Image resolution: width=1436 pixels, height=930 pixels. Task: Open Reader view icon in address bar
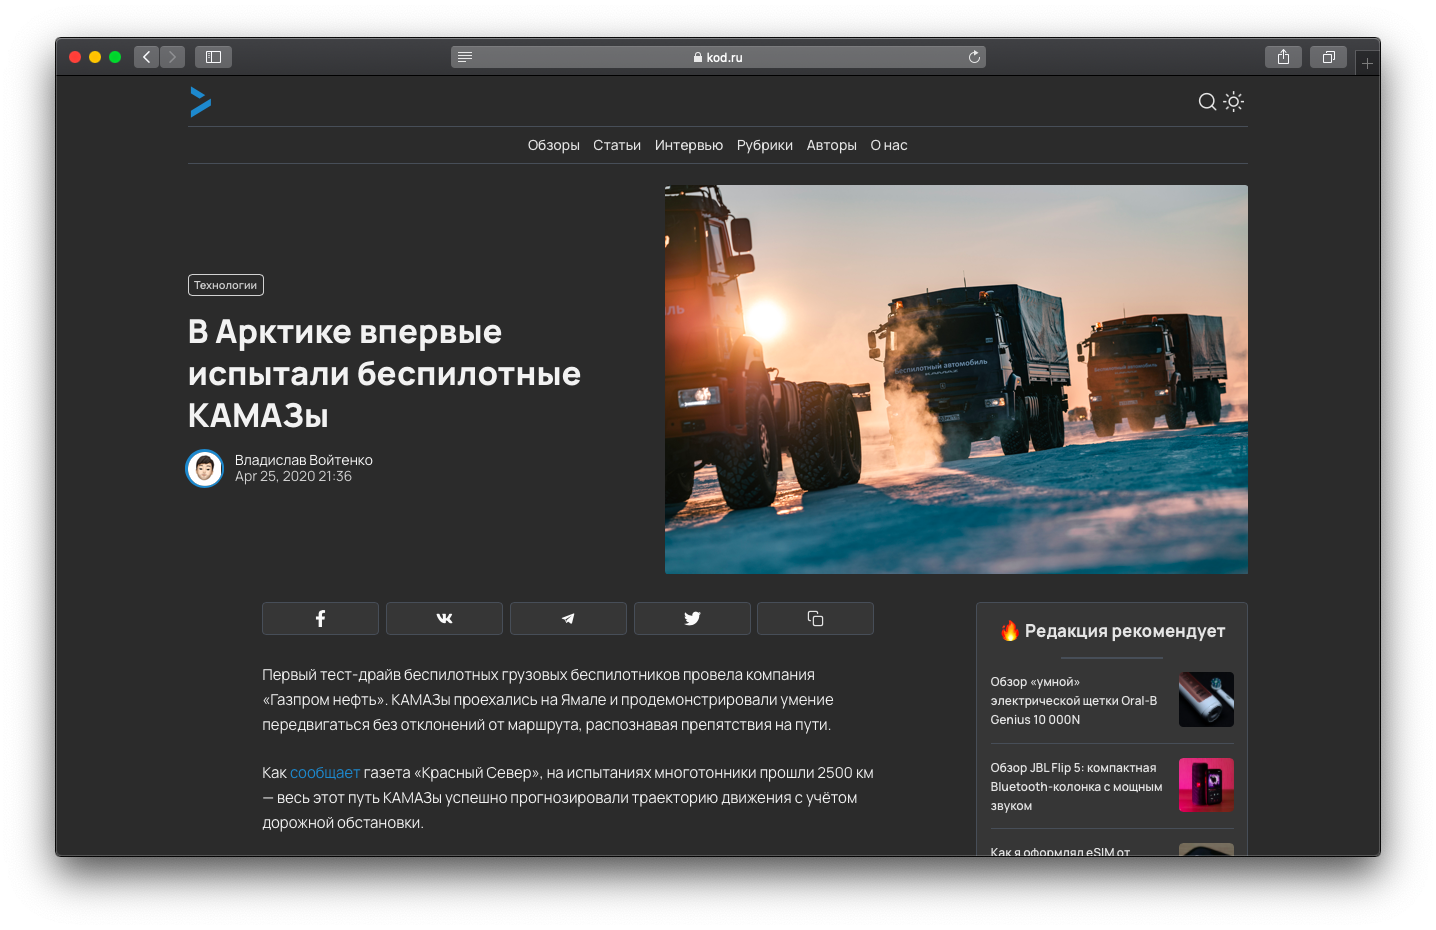point(465,57)
